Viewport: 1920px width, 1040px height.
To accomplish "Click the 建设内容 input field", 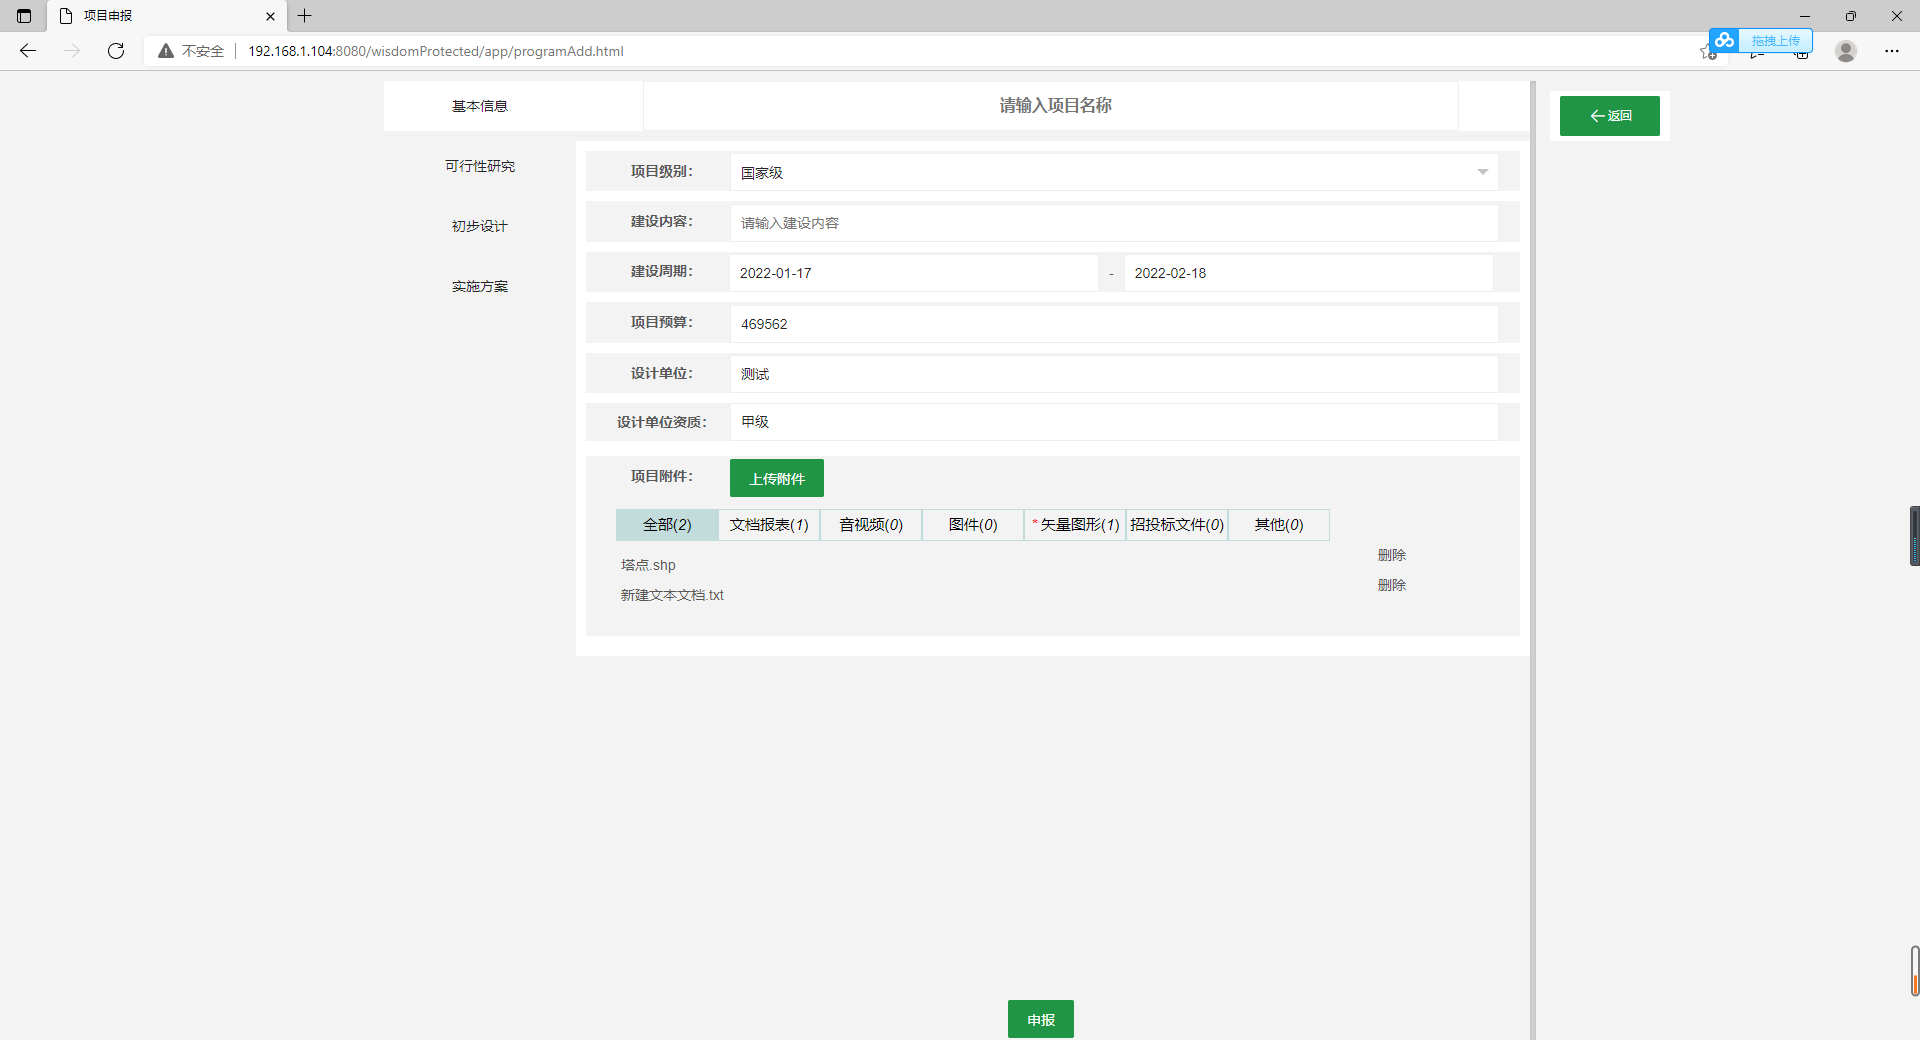I will click(x=1113, y=223).
